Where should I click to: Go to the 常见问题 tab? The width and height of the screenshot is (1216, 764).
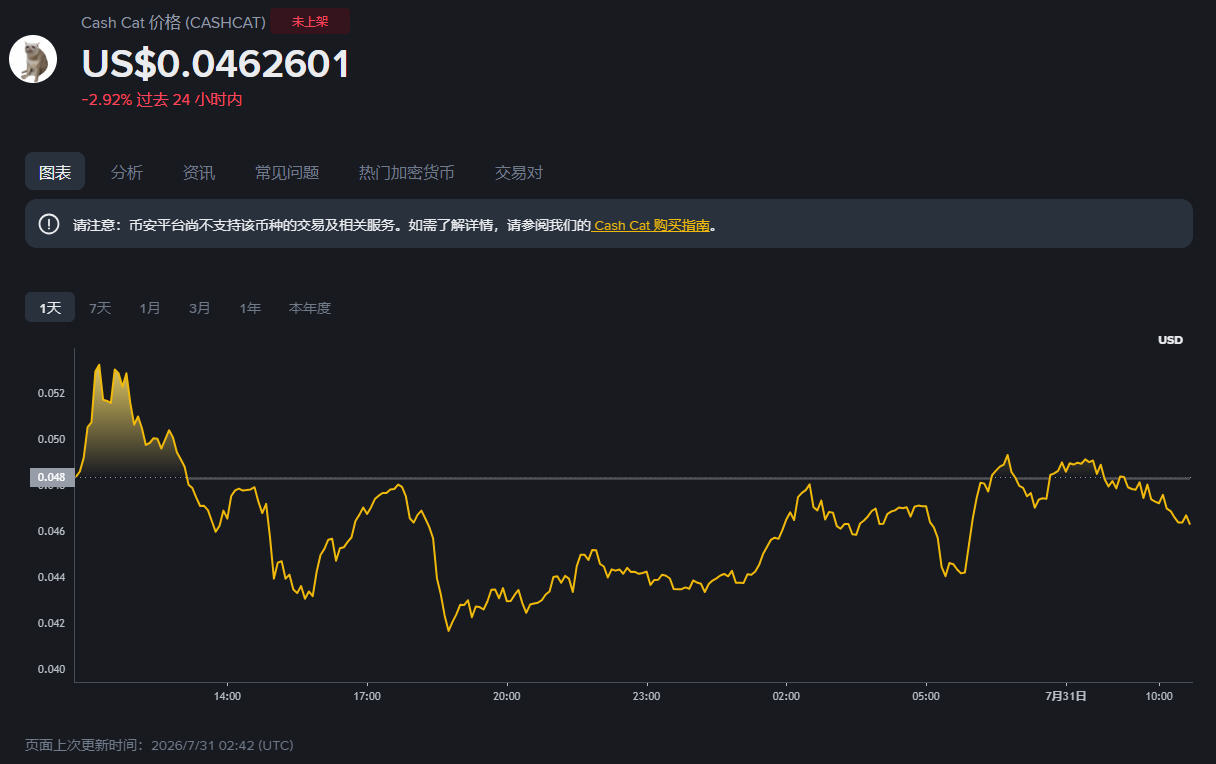[x=287, y=172]
